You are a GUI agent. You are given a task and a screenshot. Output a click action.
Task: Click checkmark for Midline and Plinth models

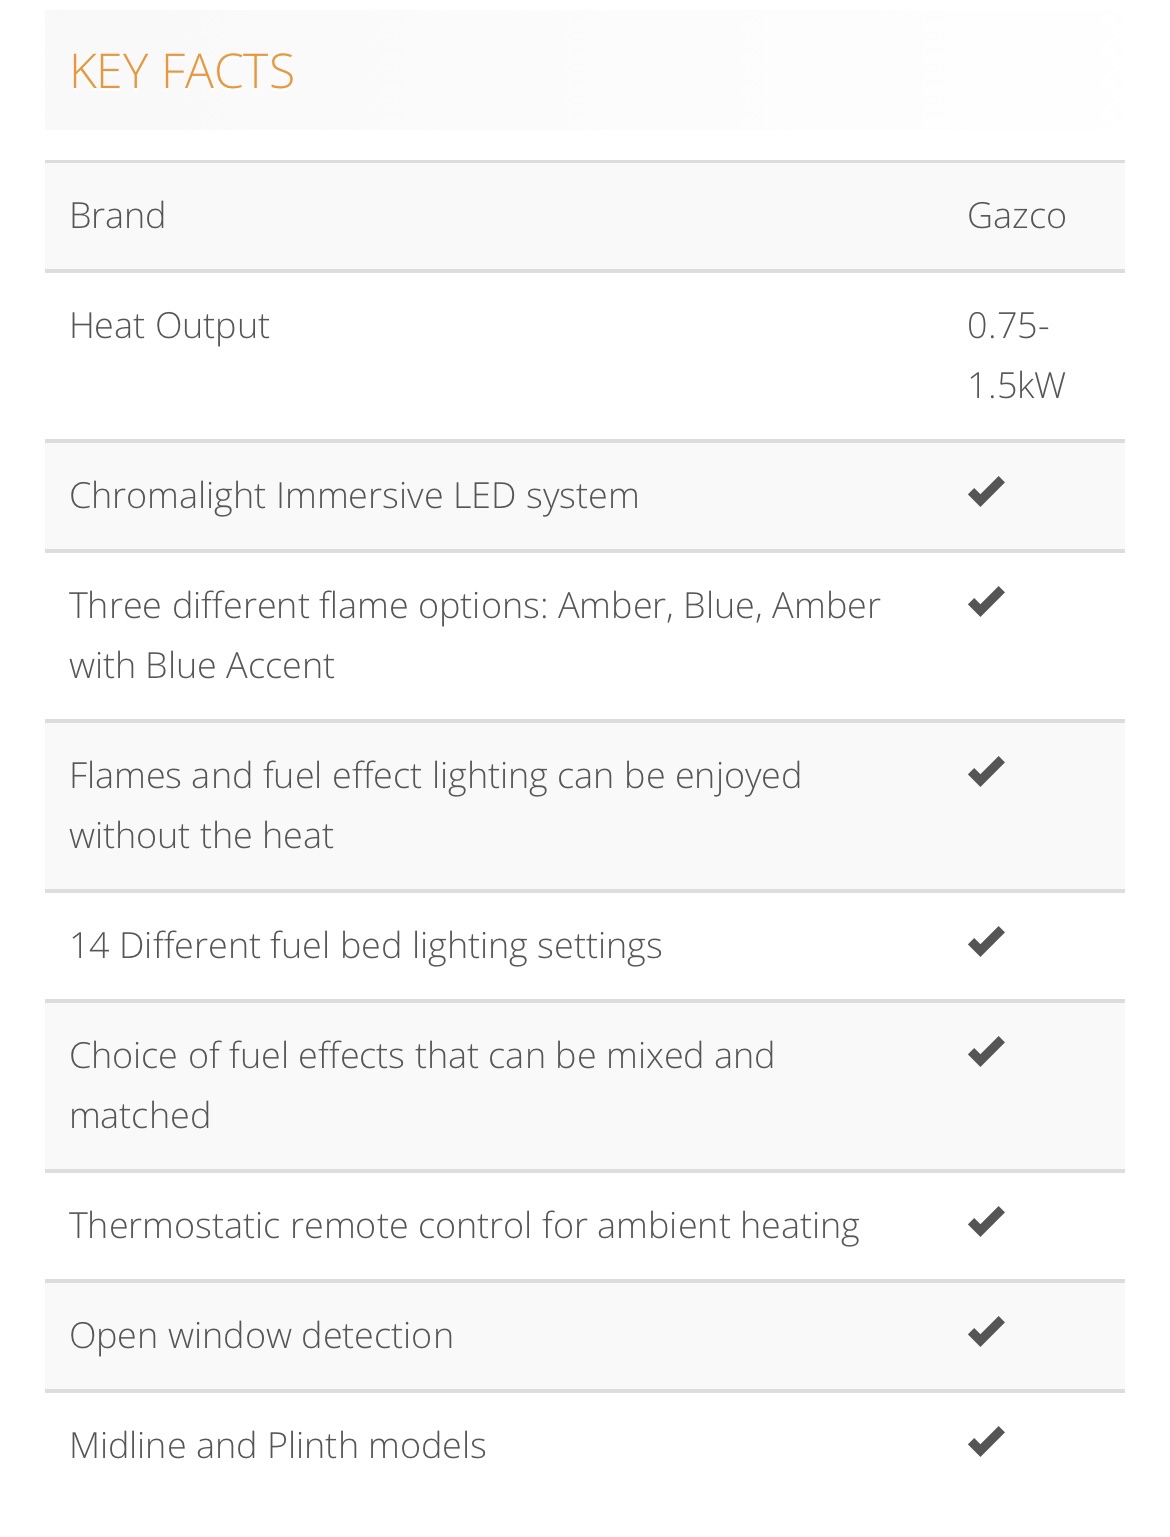pyautogui.click(x=986, y=1442)
